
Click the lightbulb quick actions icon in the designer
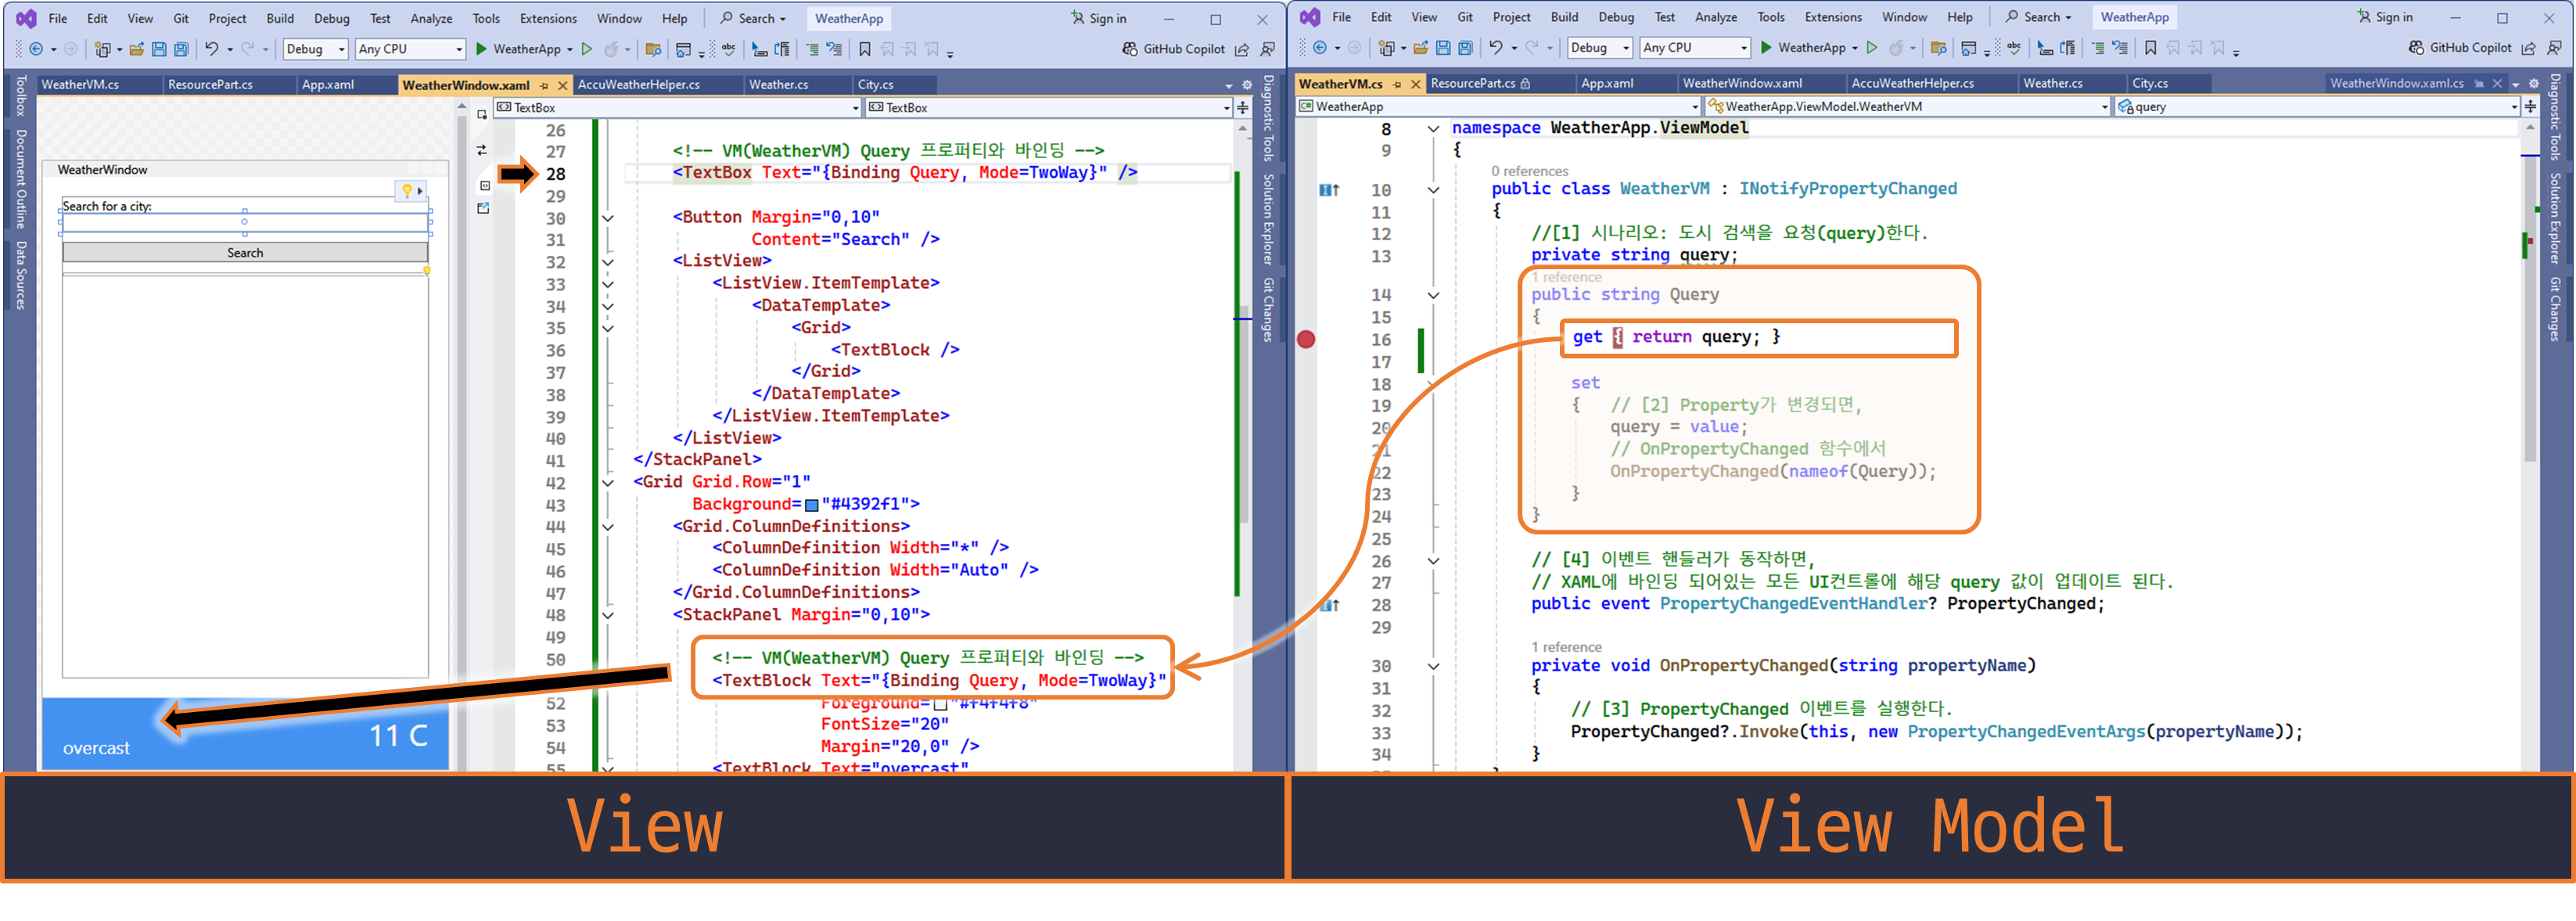point(407,190)
